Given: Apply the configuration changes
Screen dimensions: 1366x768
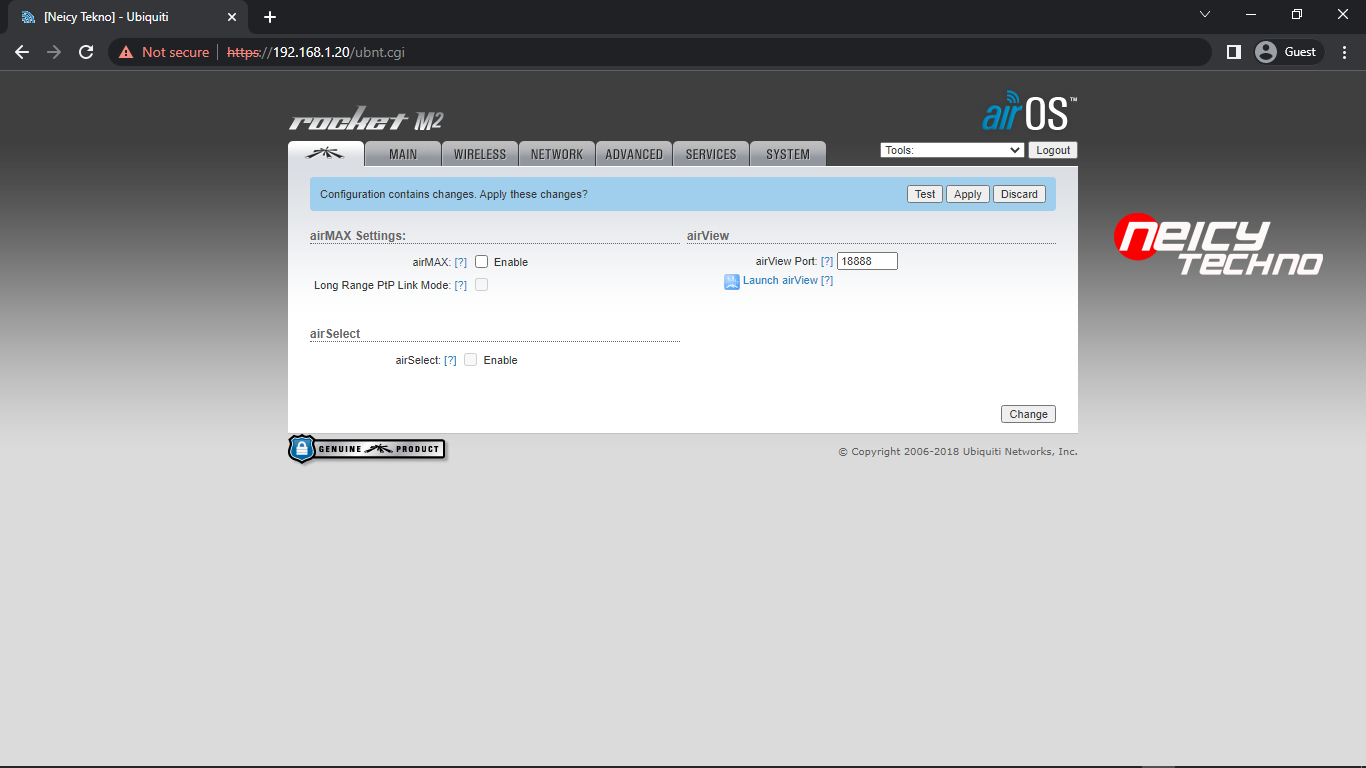Looking at the screenshot, I should point(967,194).
